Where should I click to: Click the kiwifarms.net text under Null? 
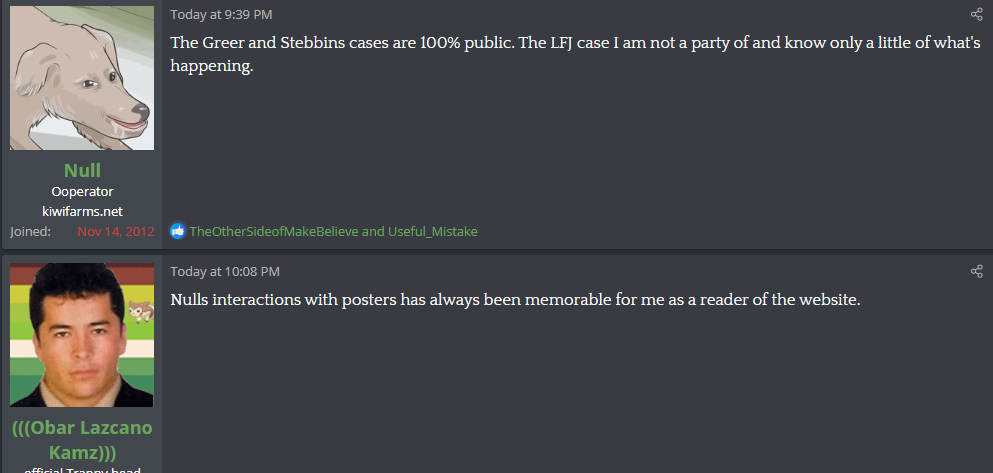coord(82,211)
